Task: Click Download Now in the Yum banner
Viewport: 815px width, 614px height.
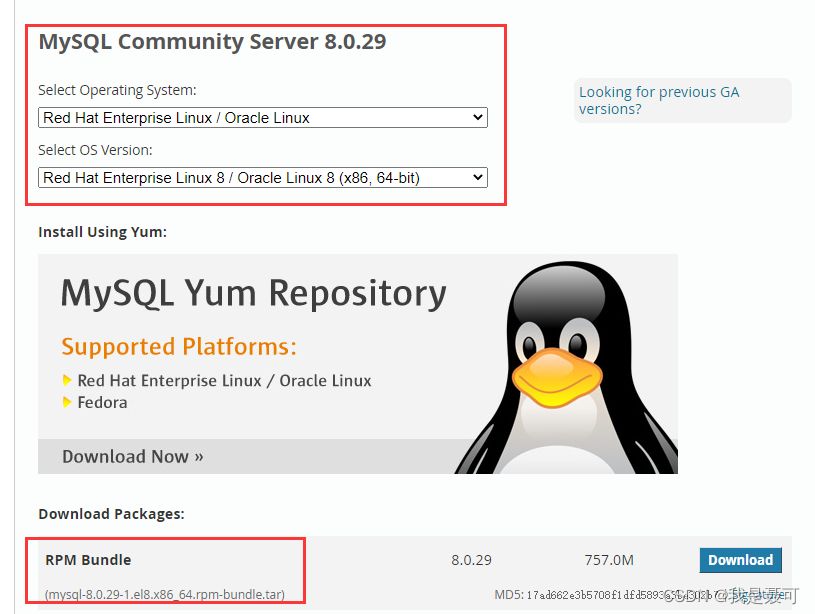Action: click(133, 456)
